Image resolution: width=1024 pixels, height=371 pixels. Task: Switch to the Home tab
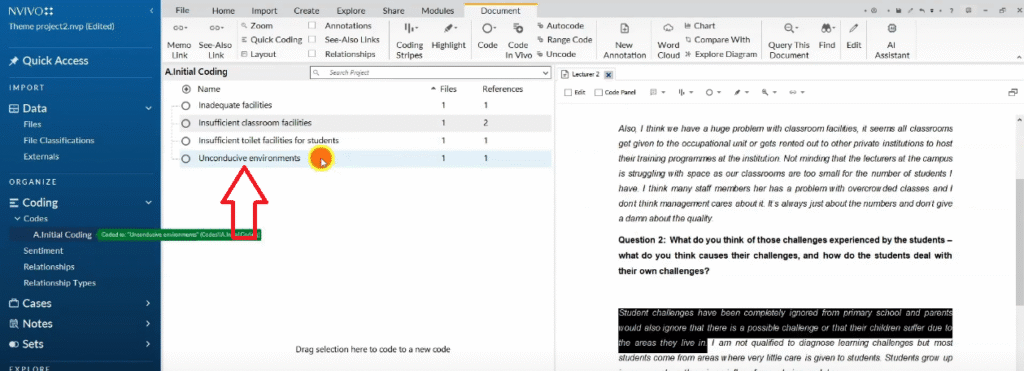pos(223,10)
